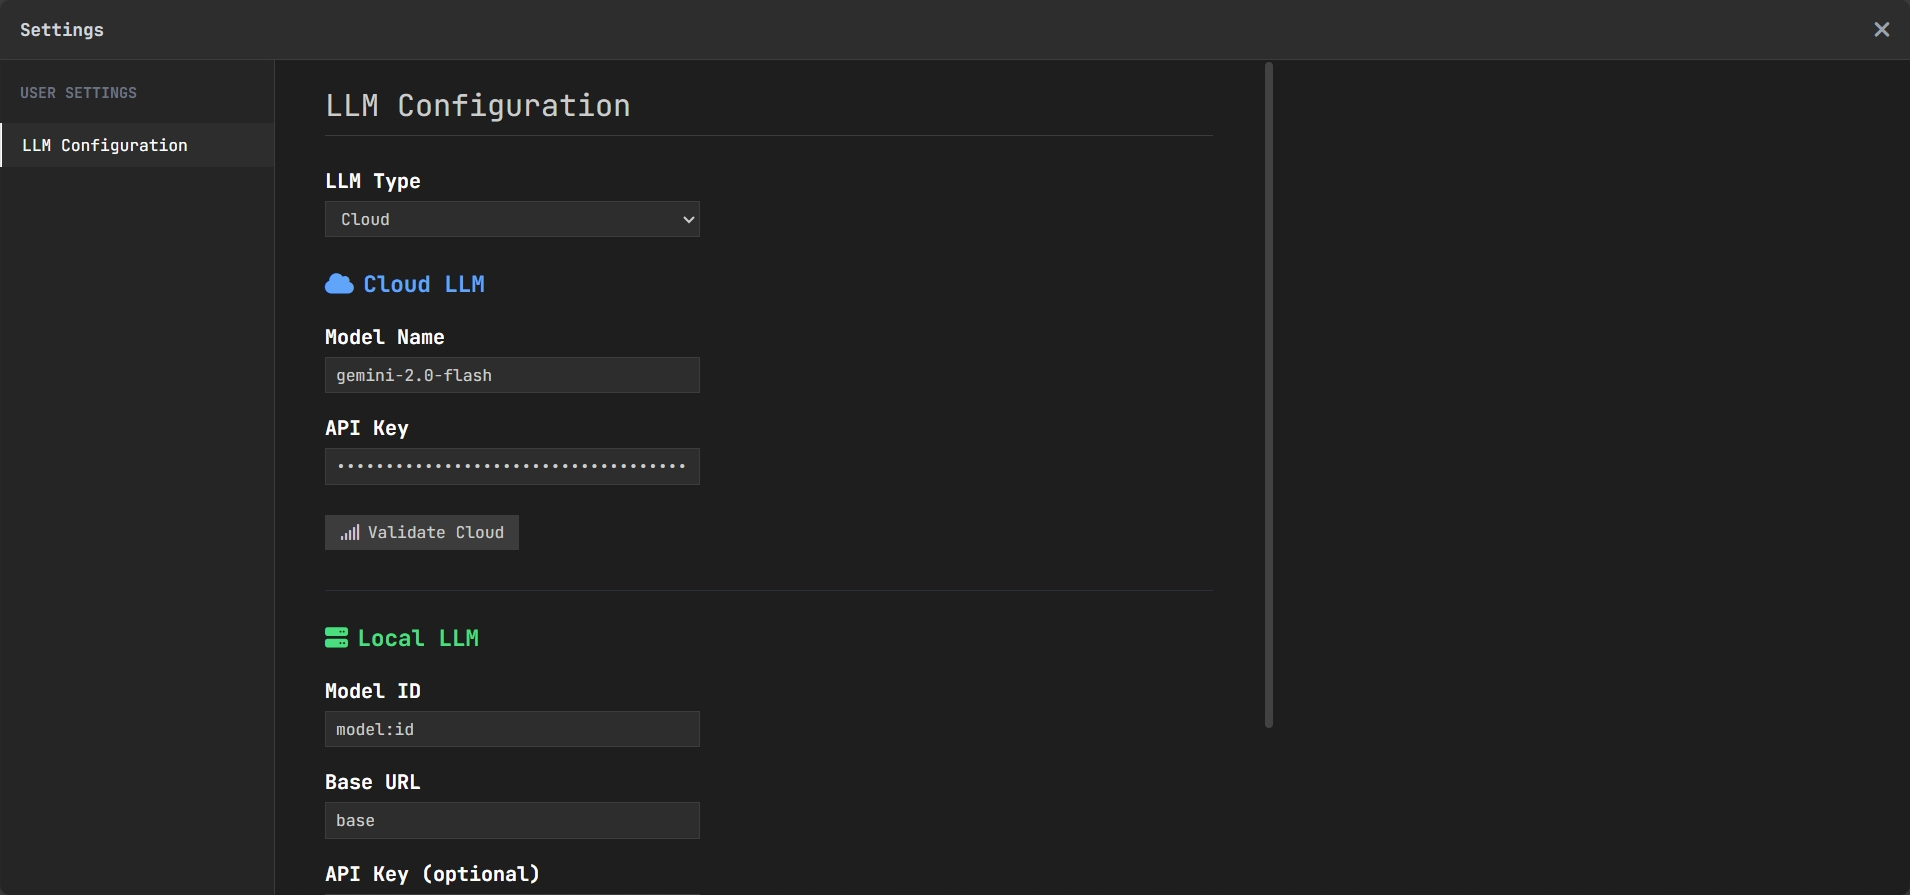This screenshot has height=895, width=1910.
Task: Close the Settings dialog
Action: [x=1881, y=30]
